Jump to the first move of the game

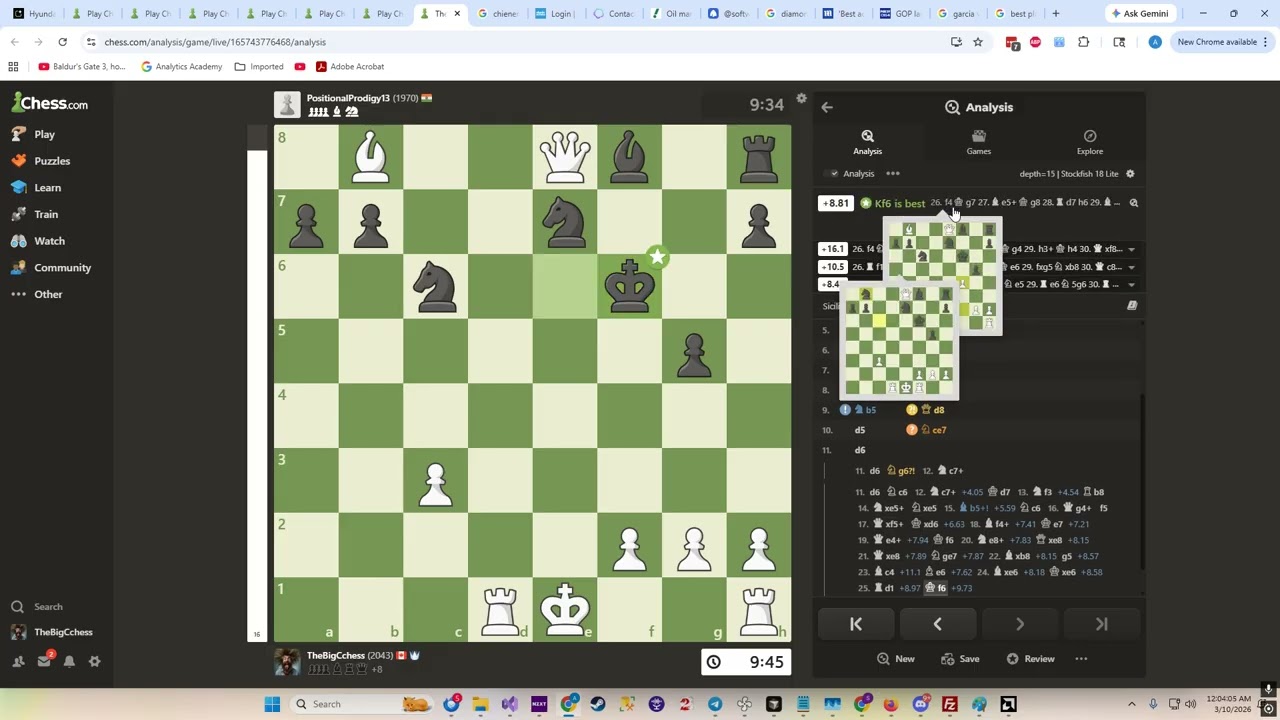856,624
